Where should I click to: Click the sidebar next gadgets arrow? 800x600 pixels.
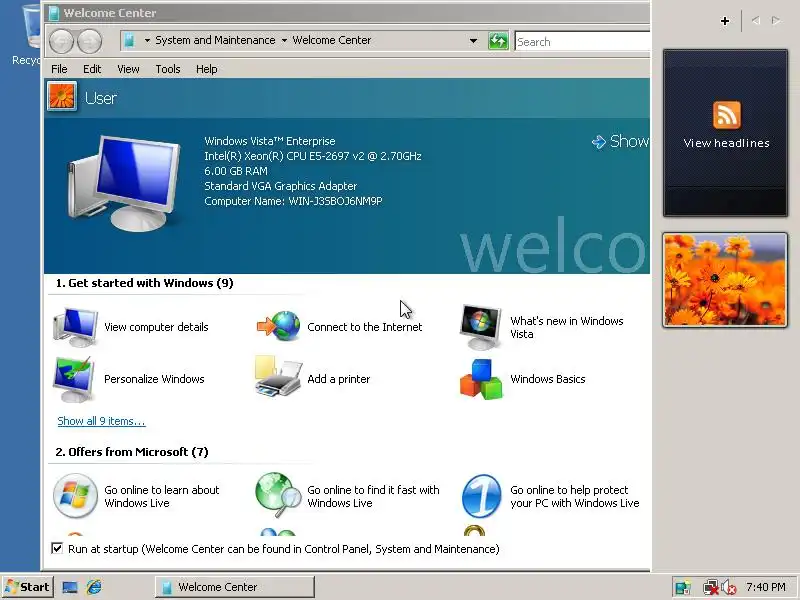point(776,20)
